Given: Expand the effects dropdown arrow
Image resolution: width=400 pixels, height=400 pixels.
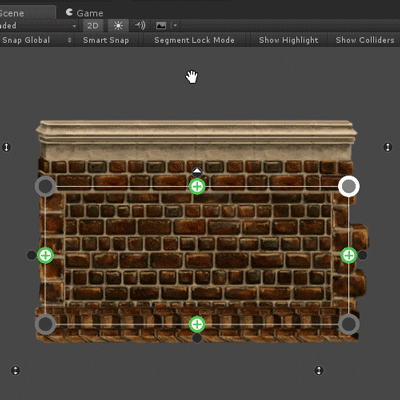Looking at the screenshot, I should tap(175, 26).
